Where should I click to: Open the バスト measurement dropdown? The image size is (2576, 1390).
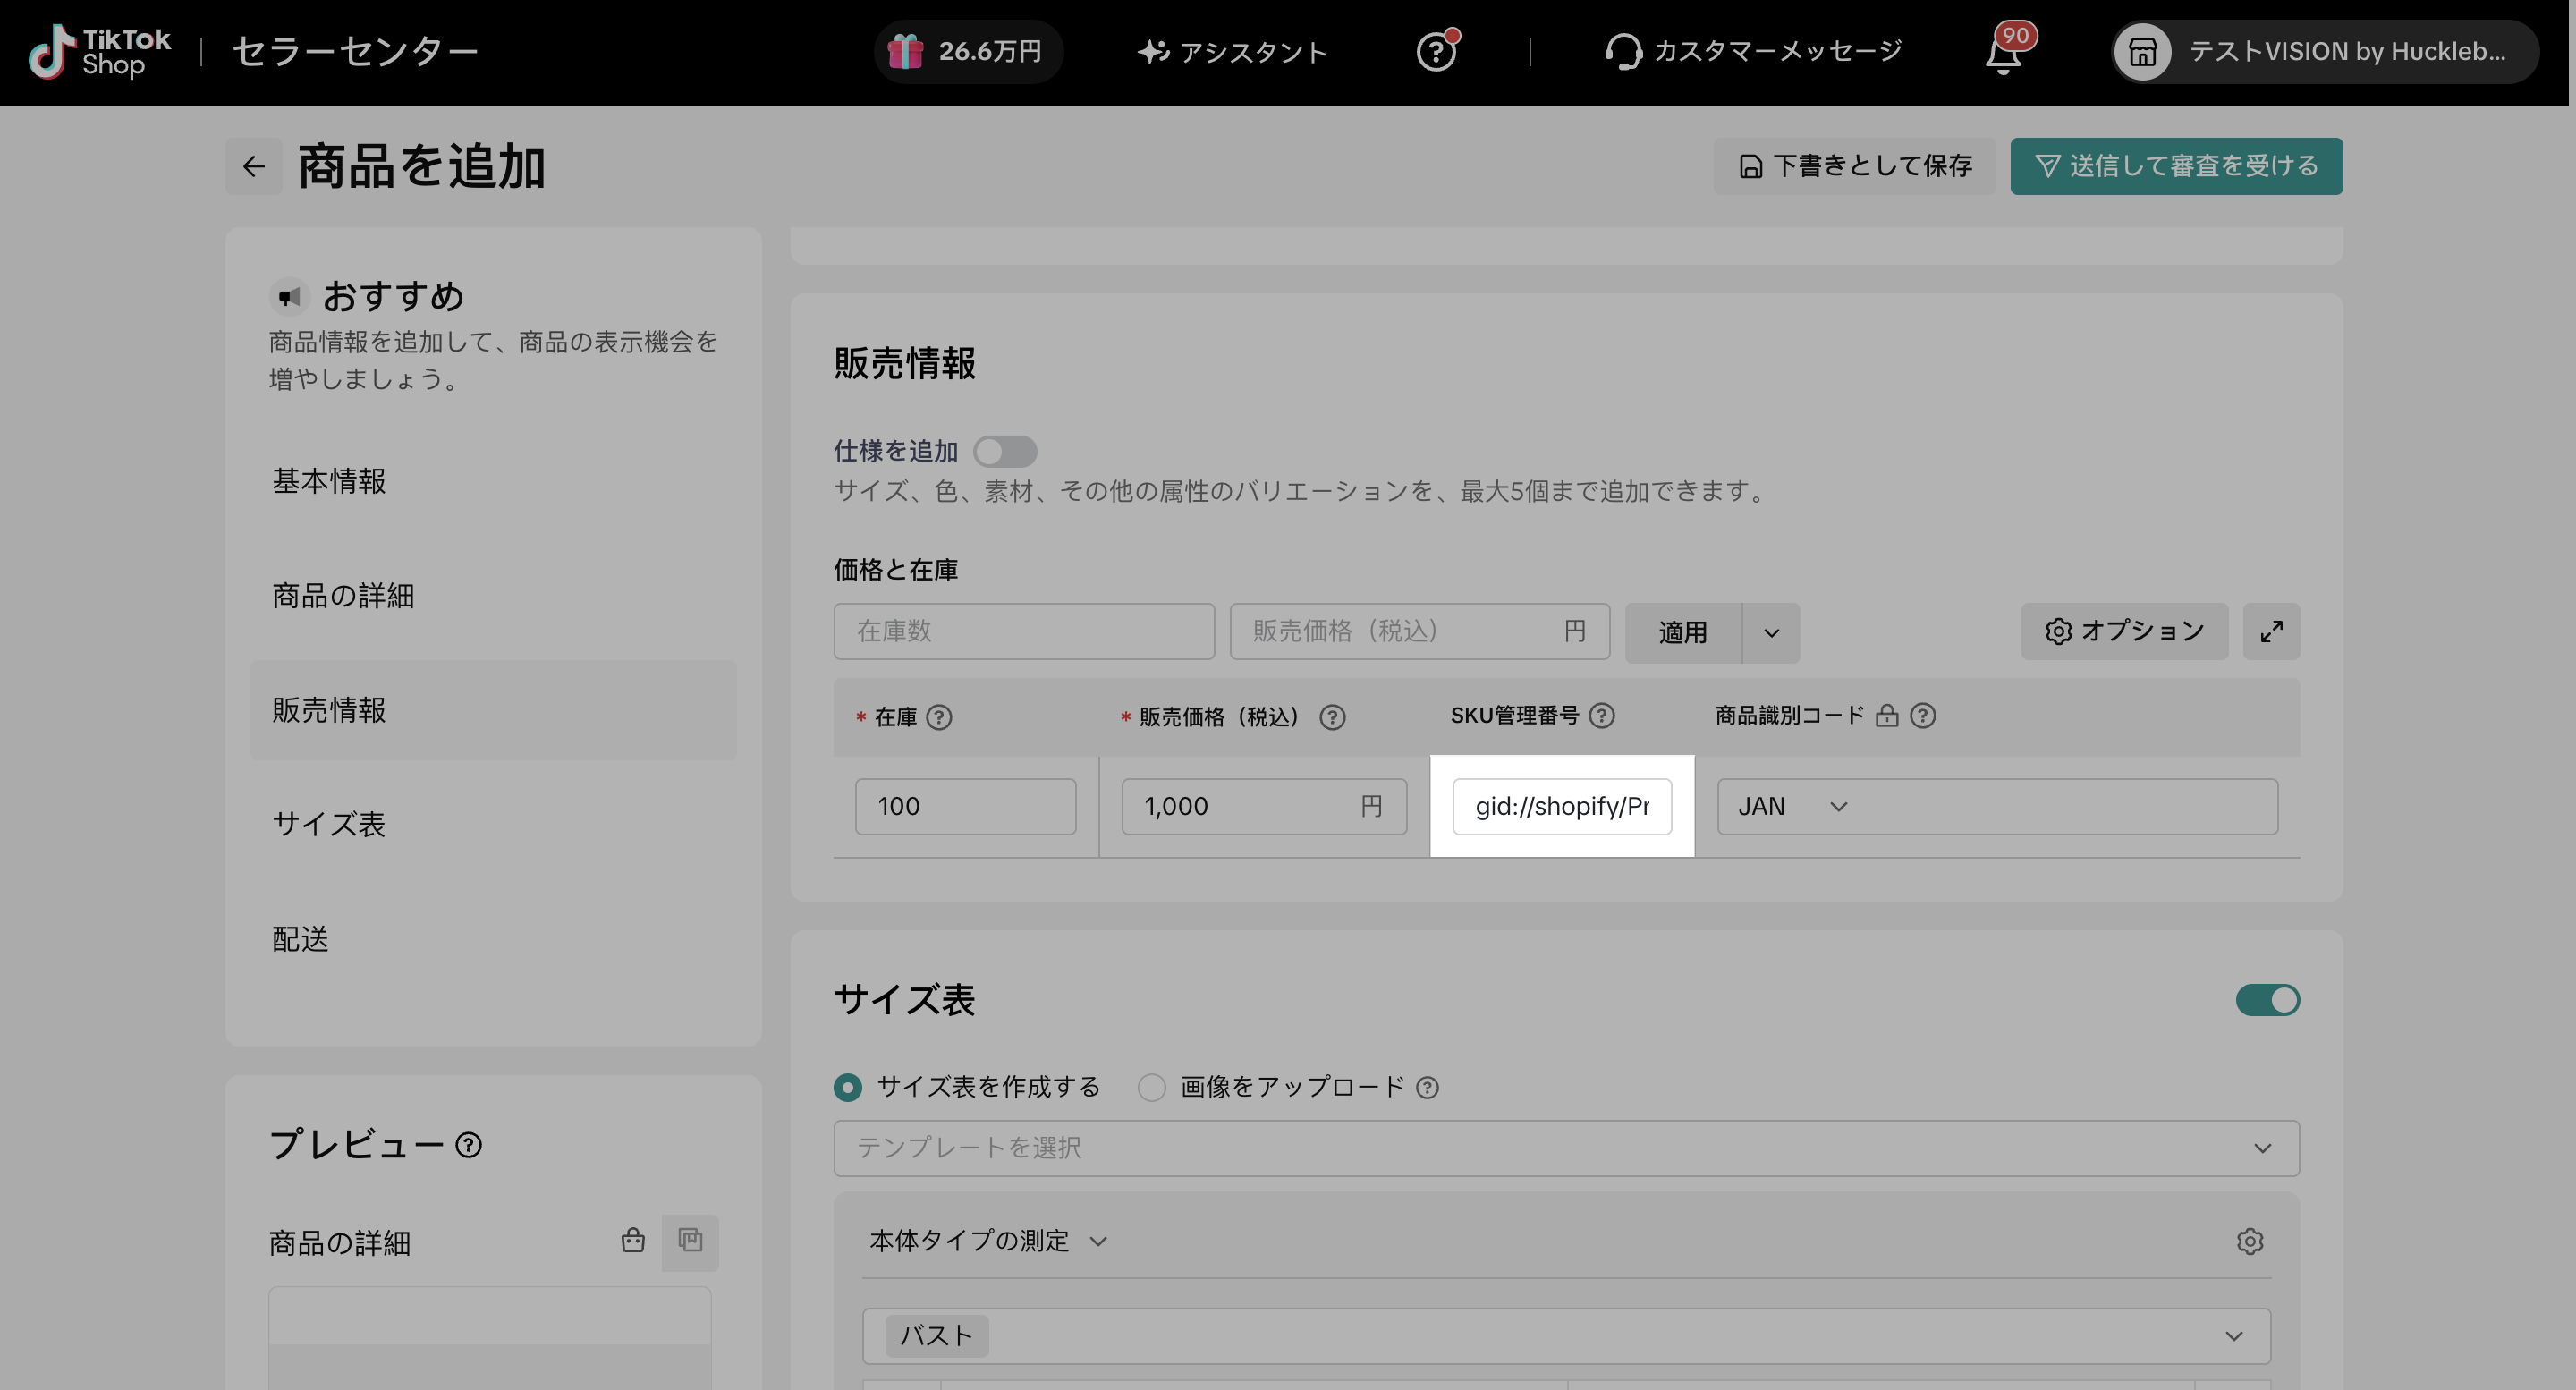click(1566, 1336)
